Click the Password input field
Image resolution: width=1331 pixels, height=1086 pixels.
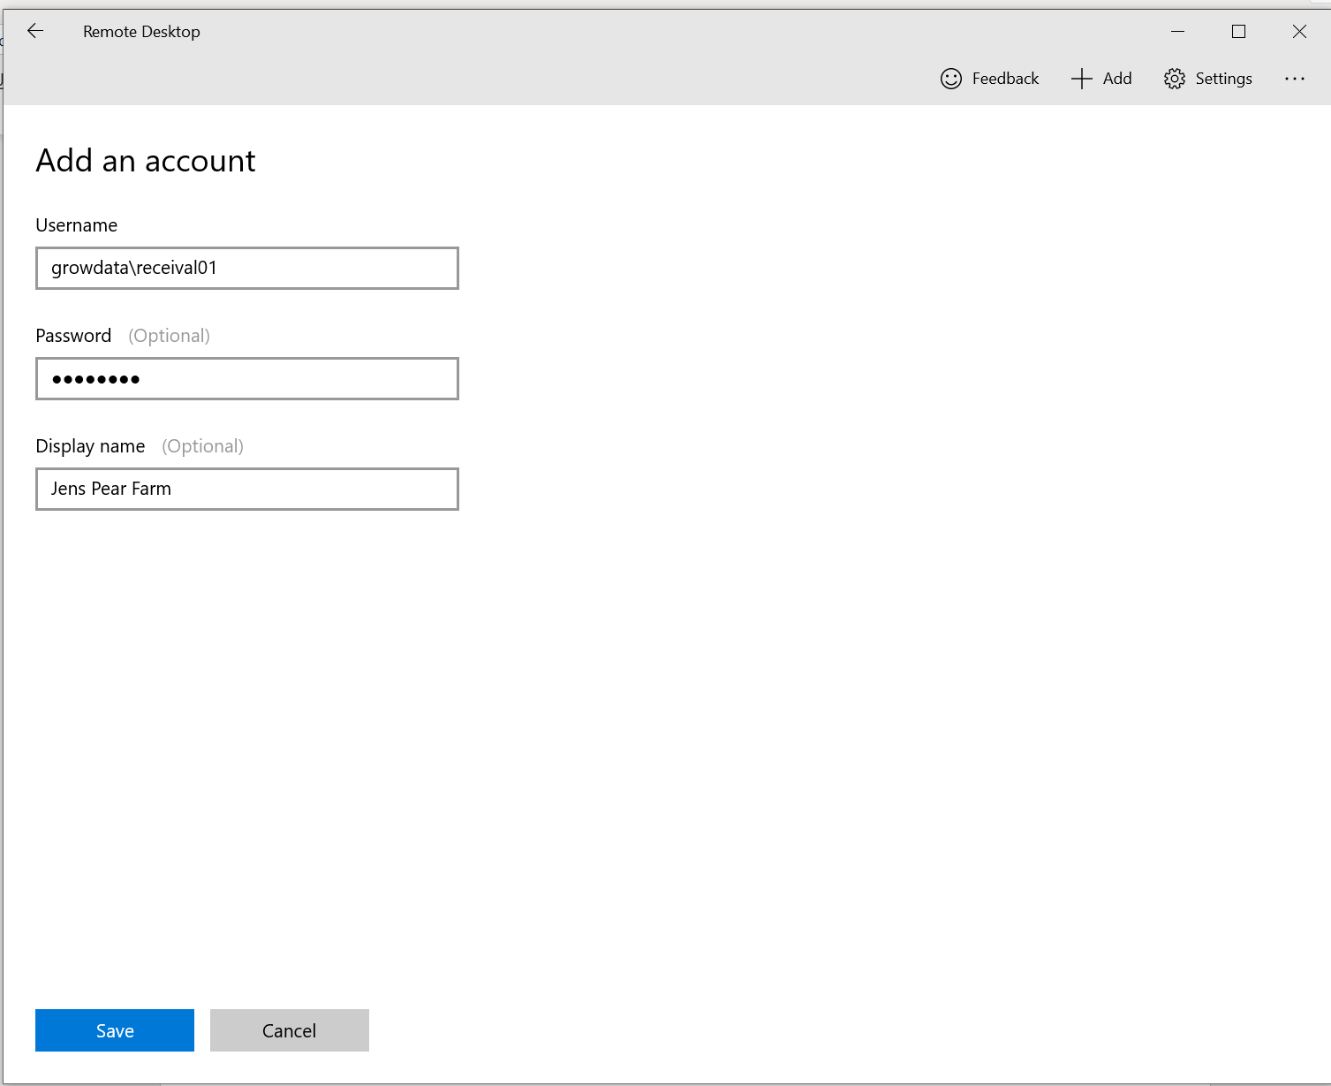[x=247, y=379]
